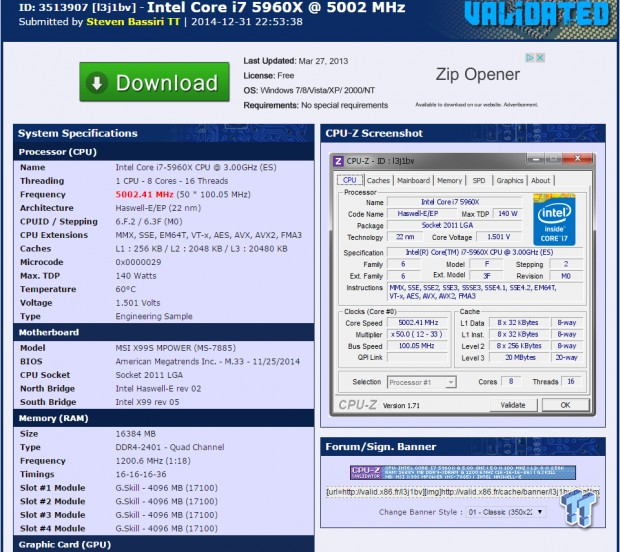Close the ad with the X icon
Screen dimensions: 620x552
tap(540, 58)
